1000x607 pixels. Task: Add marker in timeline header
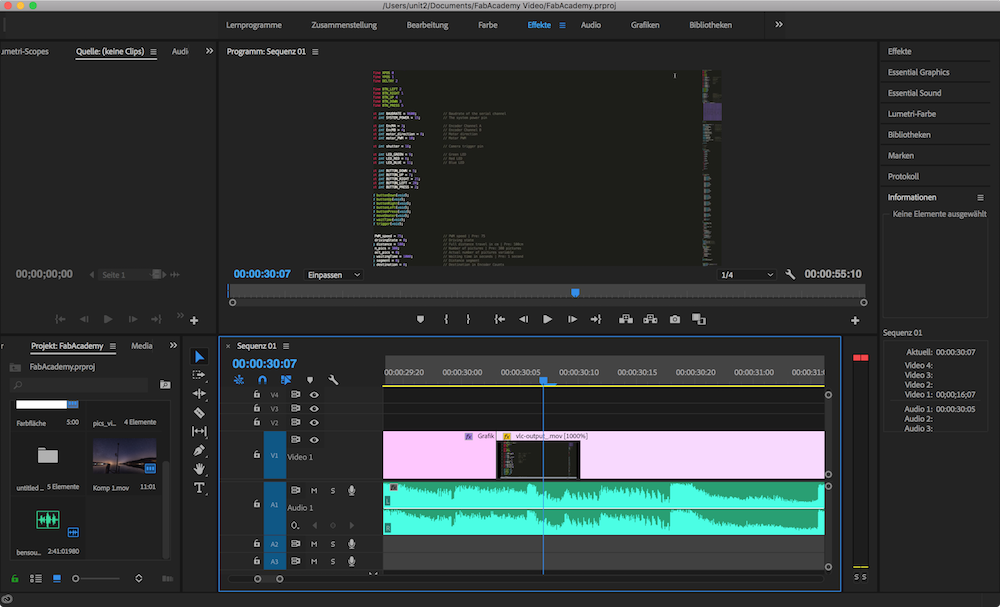click(310, 380)
